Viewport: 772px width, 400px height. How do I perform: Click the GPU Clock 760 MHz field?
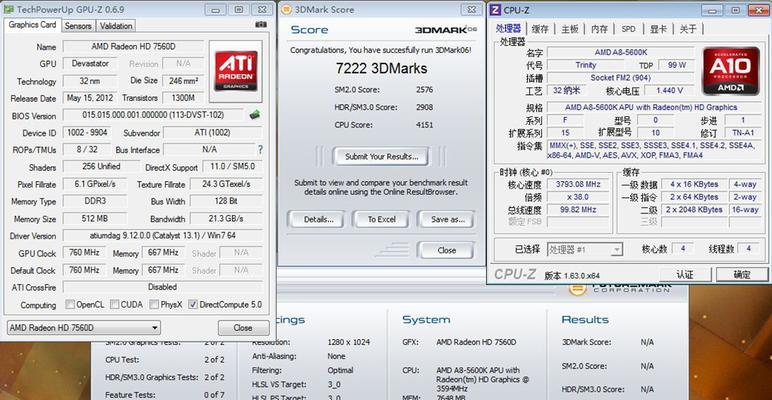tap(85, 253)
